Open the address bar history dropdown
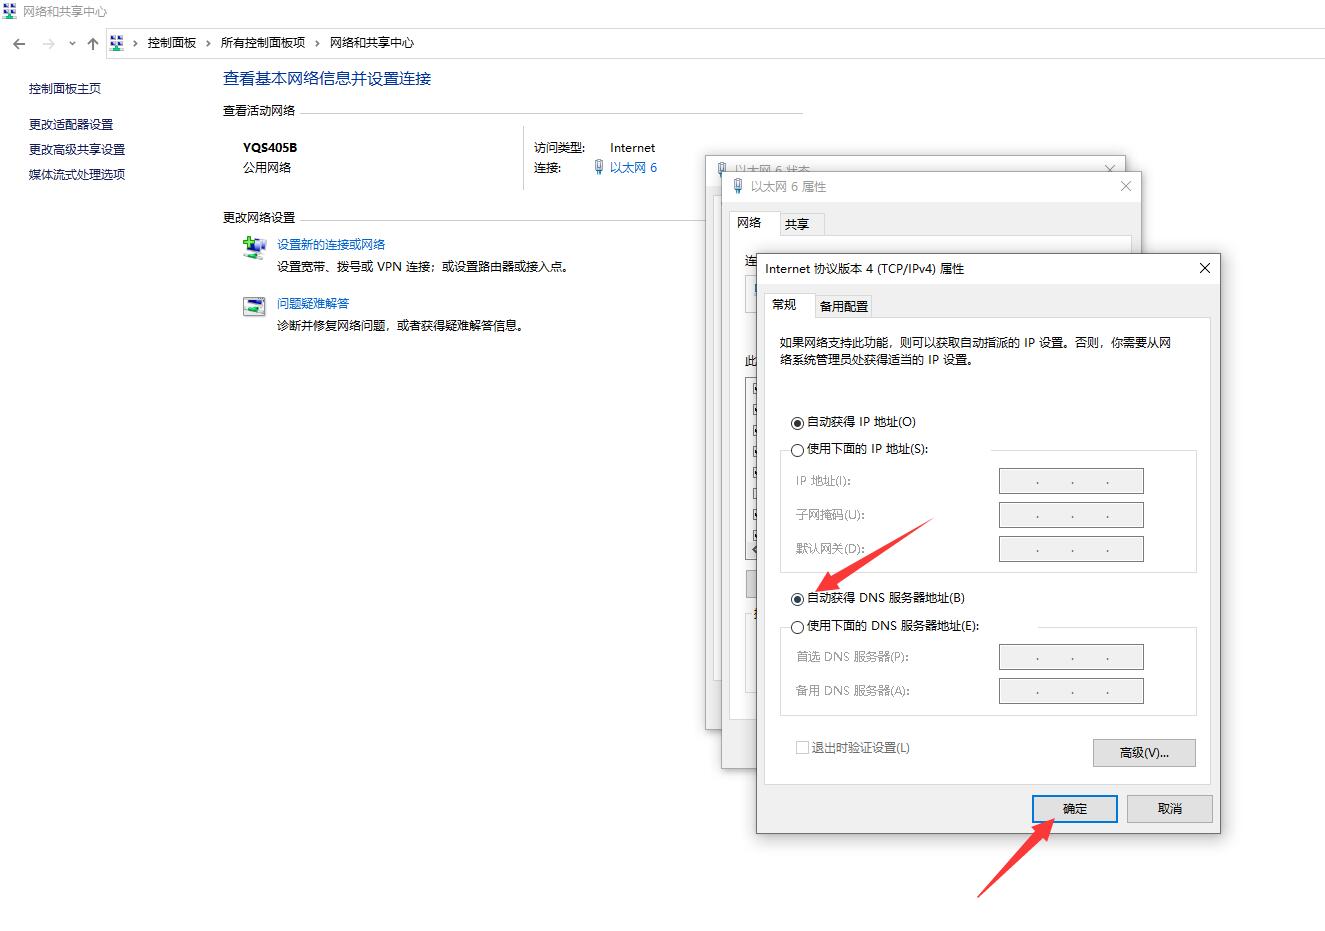Image resolution: width=1325 pixels, height=931 pixels. [x=71, y=43]
